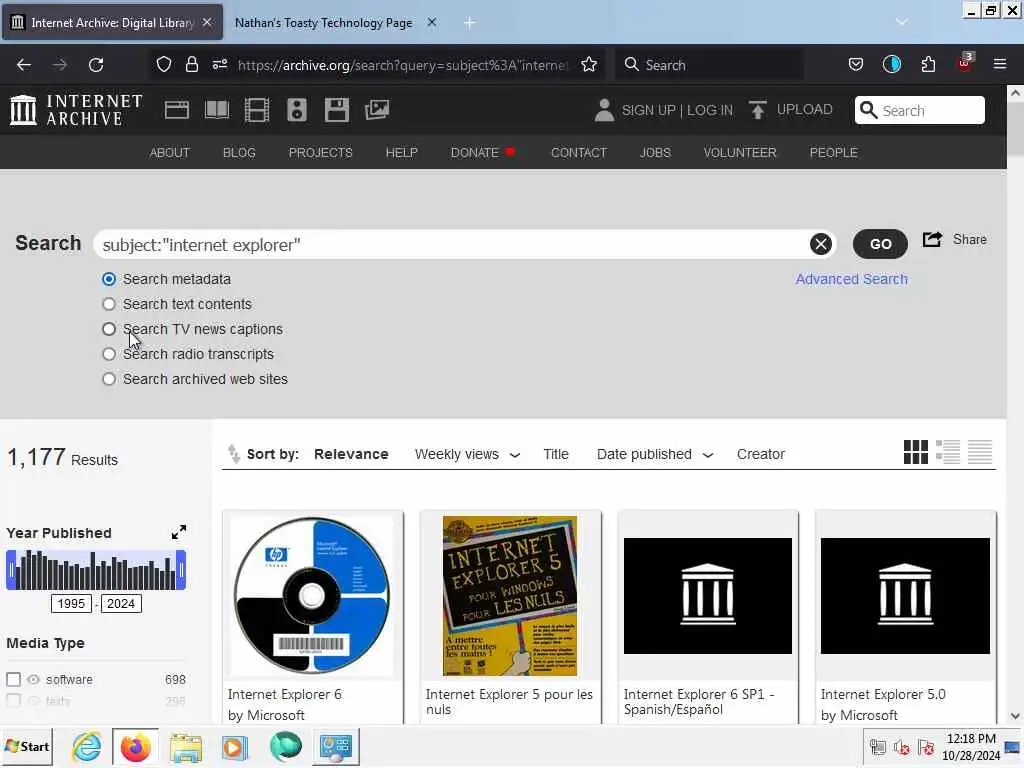Viewport: 1024px width, 768px height.
Task: Open the Texts book icon
Action: (217, 110)
